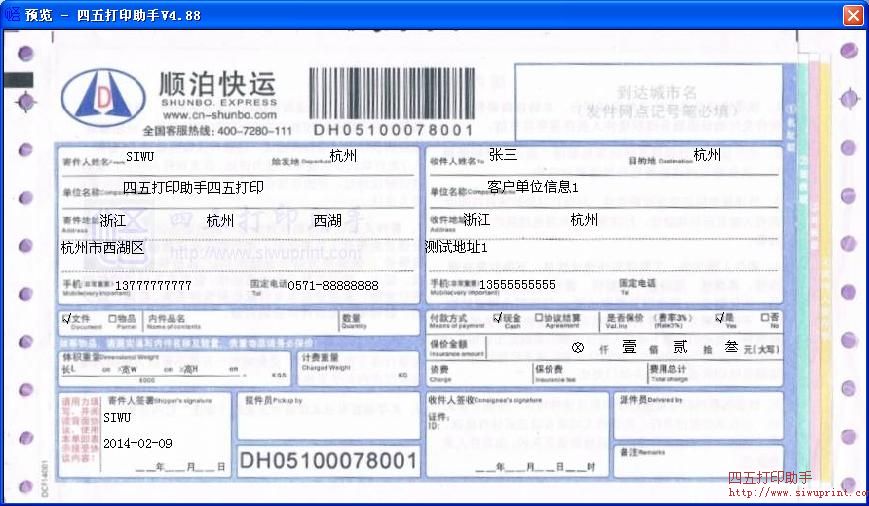The width and height of the screenshot is (869, 506).
Task: Toggle the 否 No insured checkbox
Action: pos(765,318)
